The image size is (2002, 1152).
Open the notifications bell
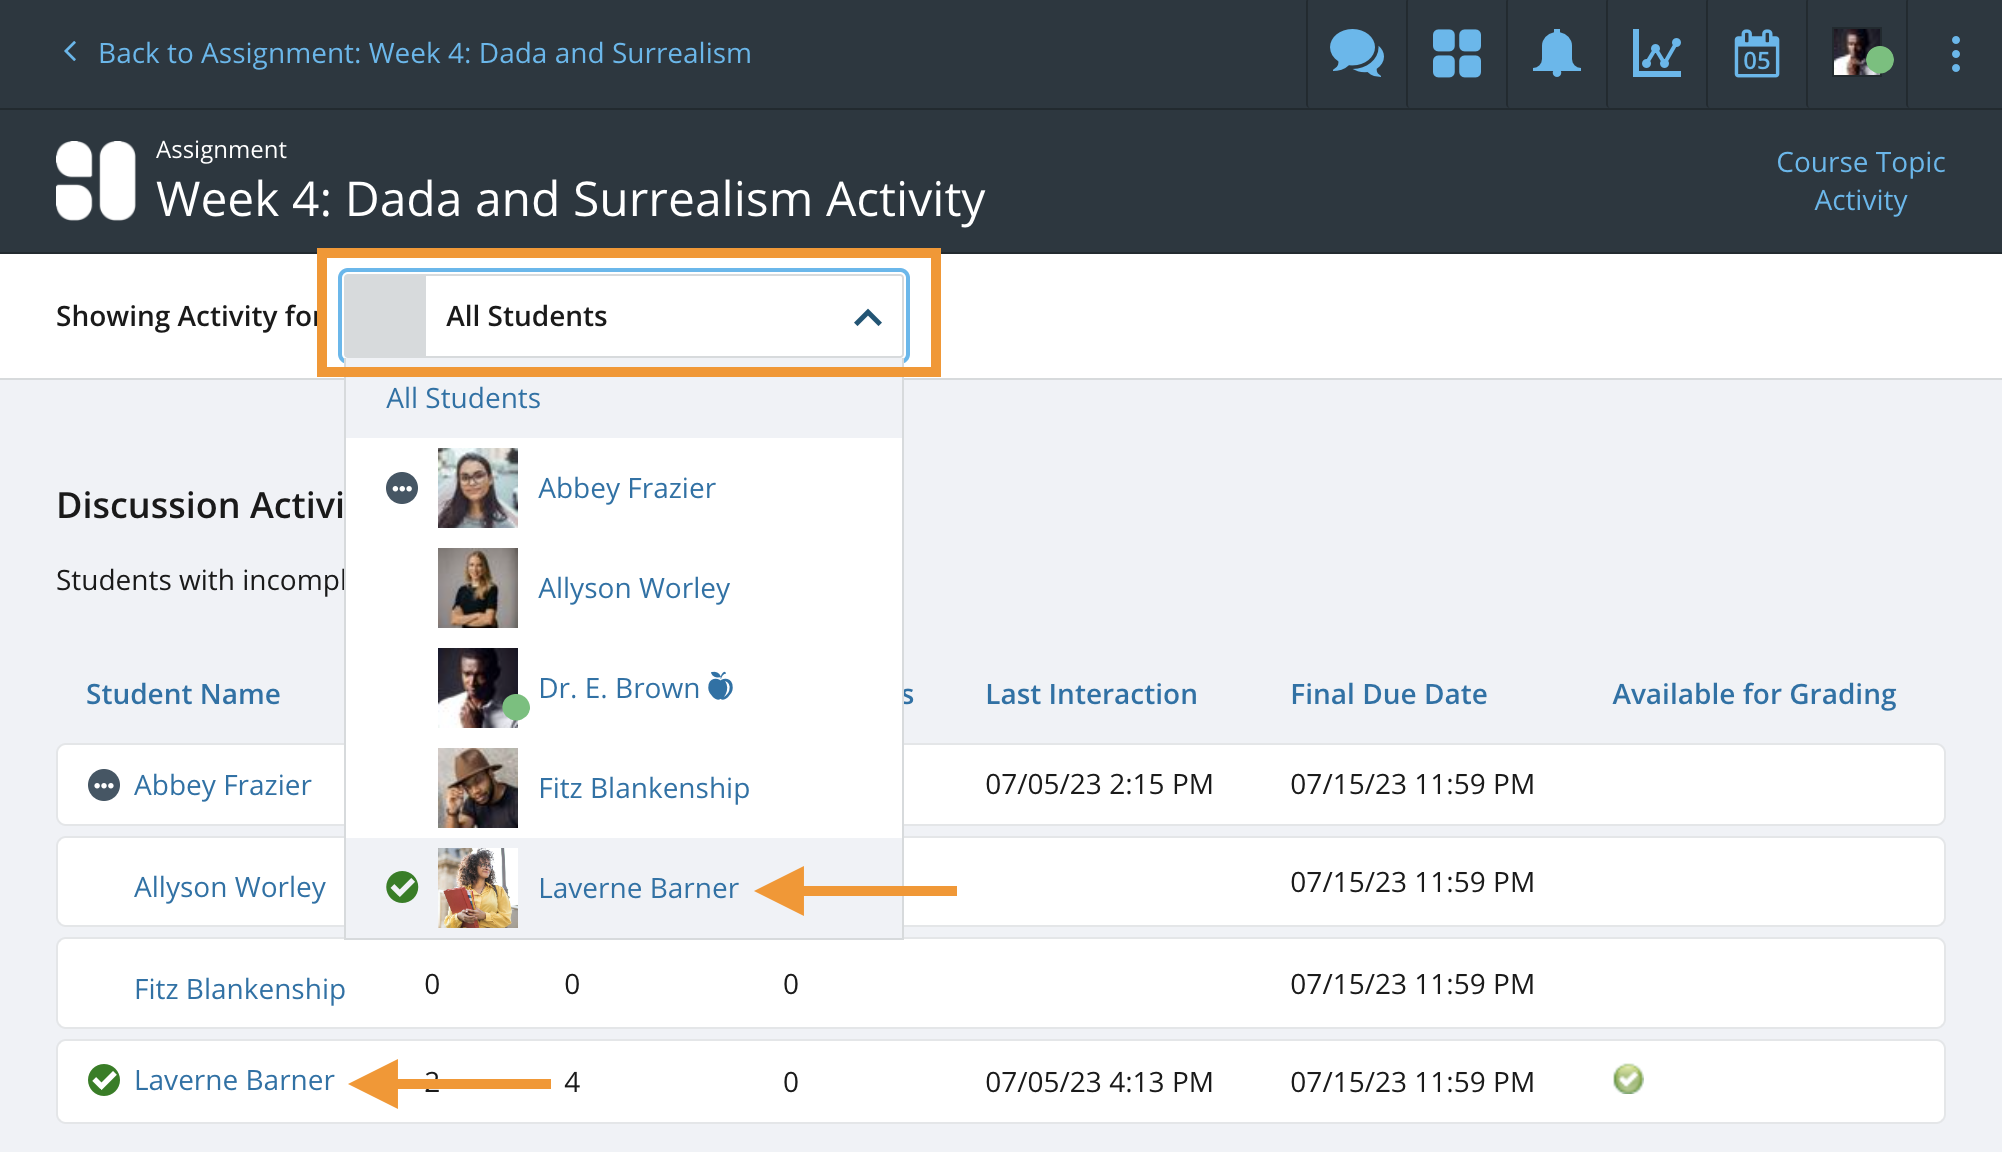[x=1556, y=53]
